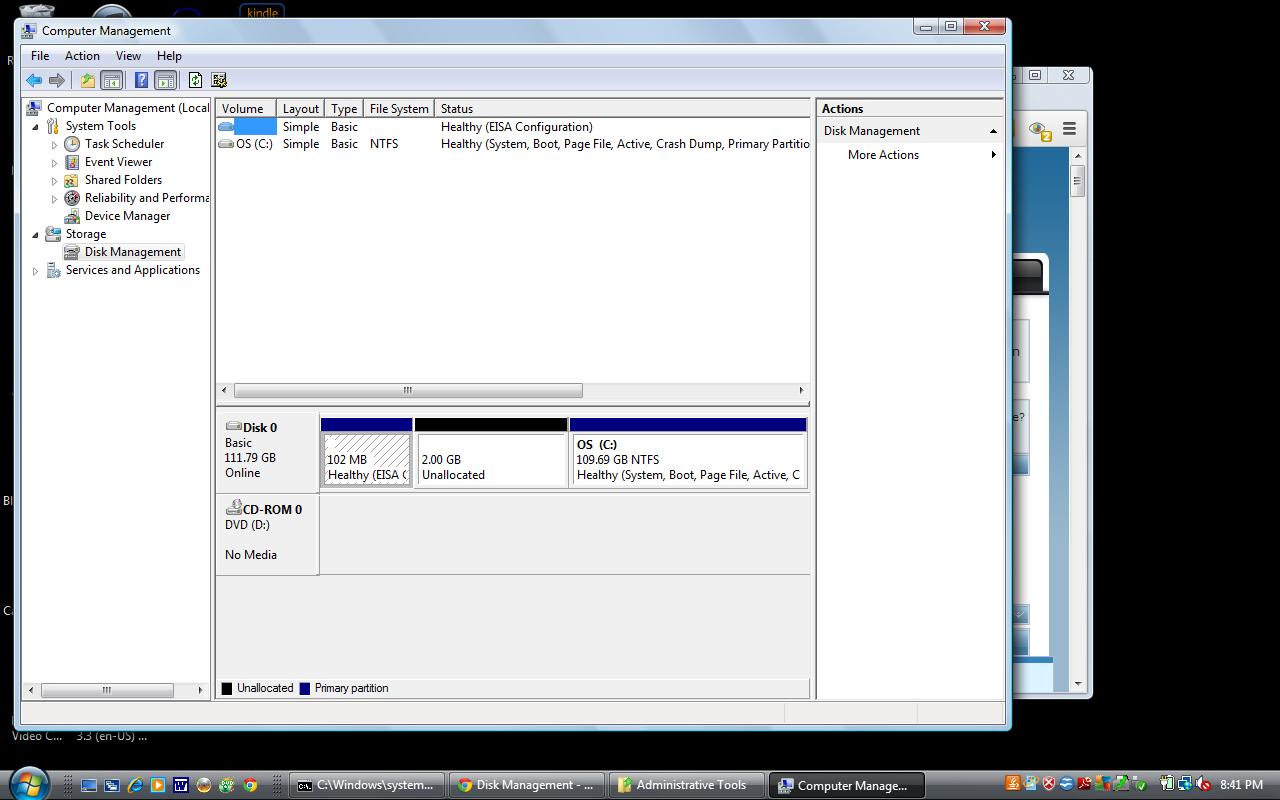Click the blue Help question mark icon
Screen dimensions: 1280x800
(x=141, y=81)
